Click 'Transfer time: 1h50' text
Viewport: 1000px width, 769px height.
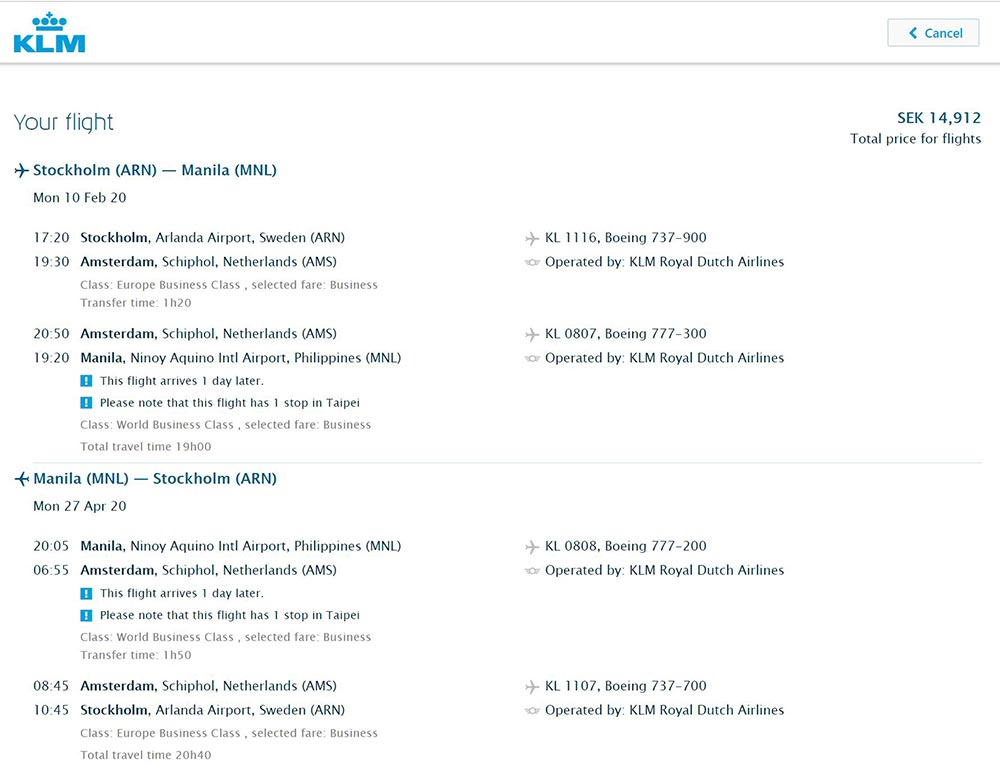click(x=136, y=655)
